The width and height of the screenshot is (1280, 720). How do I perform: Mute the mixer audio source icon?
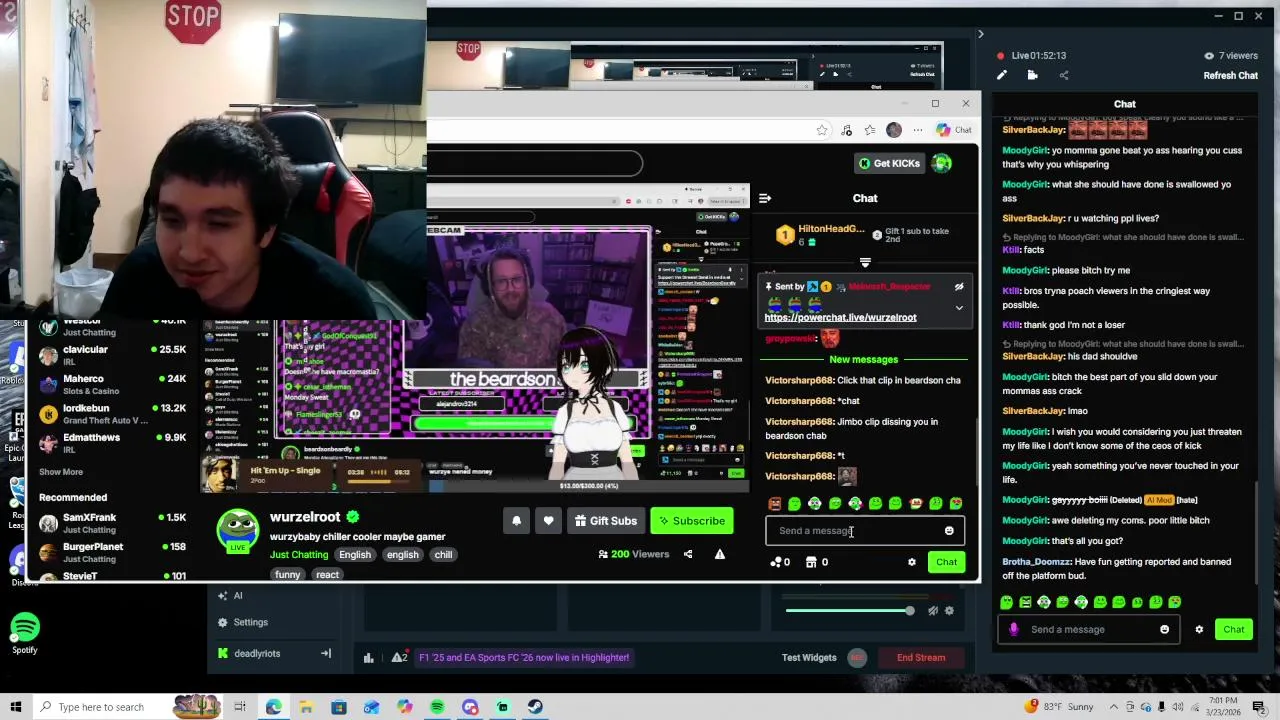932,611
